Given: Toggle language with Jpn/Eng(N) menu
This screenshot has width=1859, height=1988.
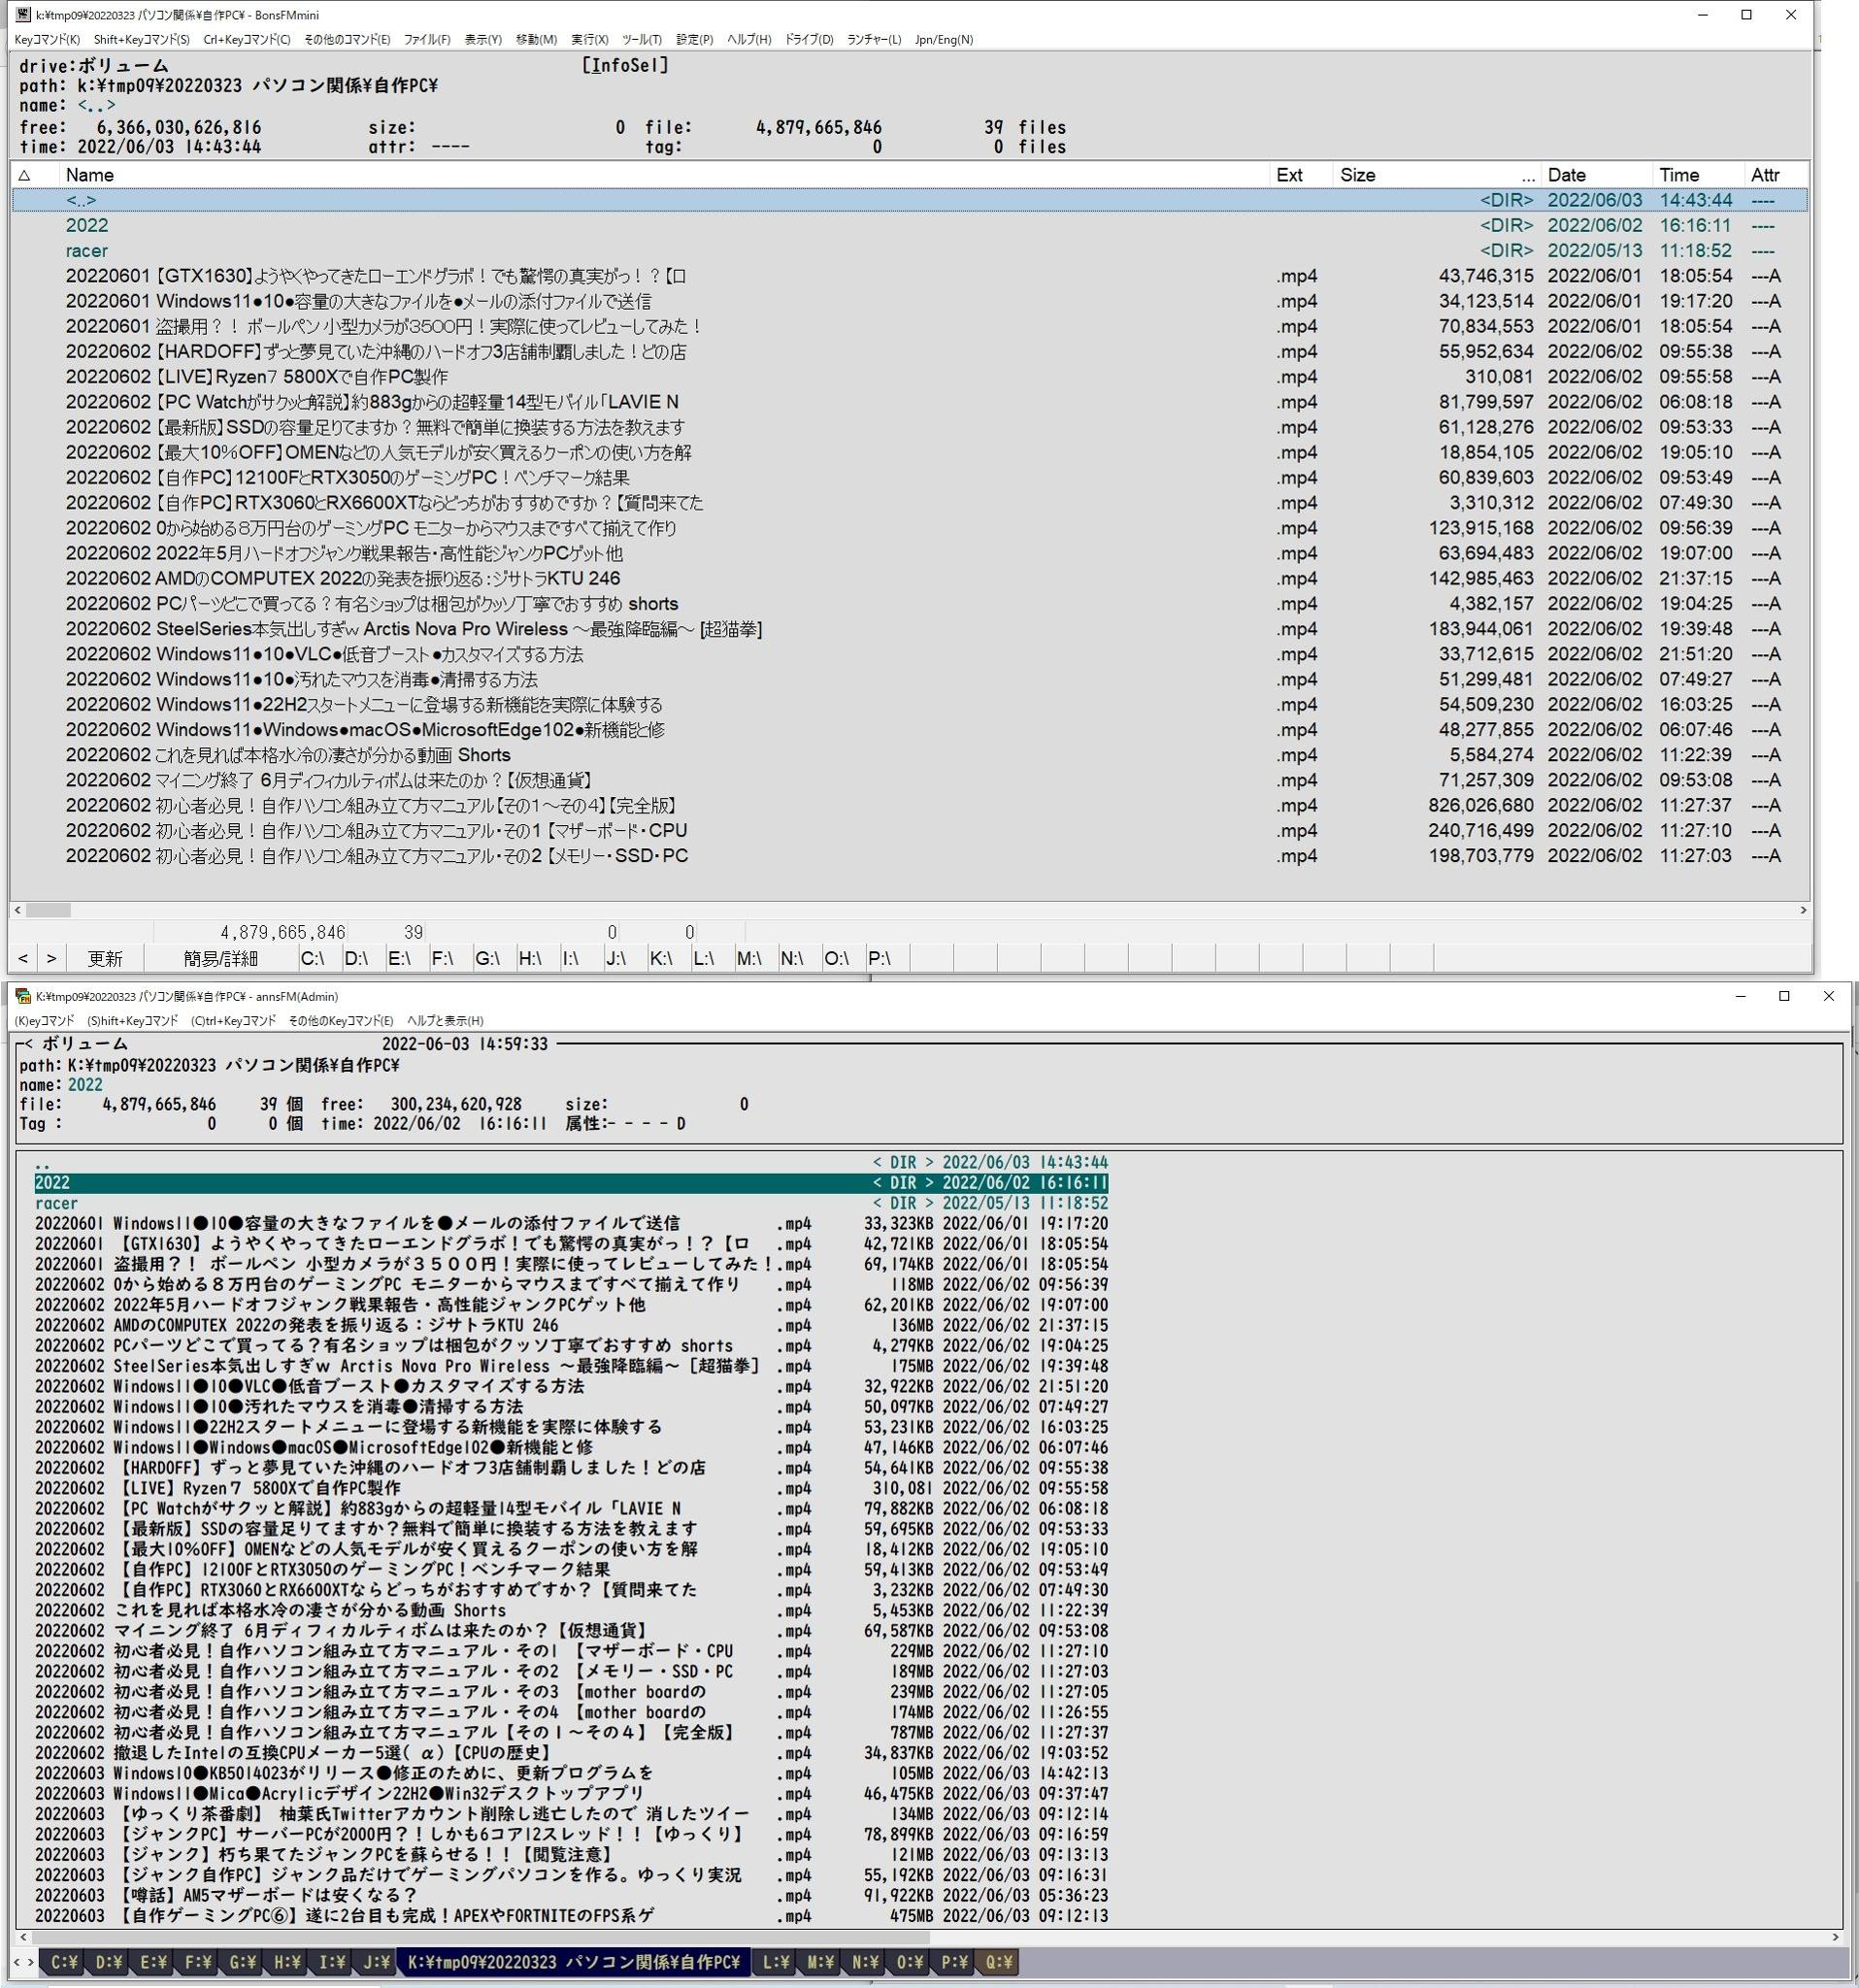Looking at the screenshot, I should click(943, 40).
